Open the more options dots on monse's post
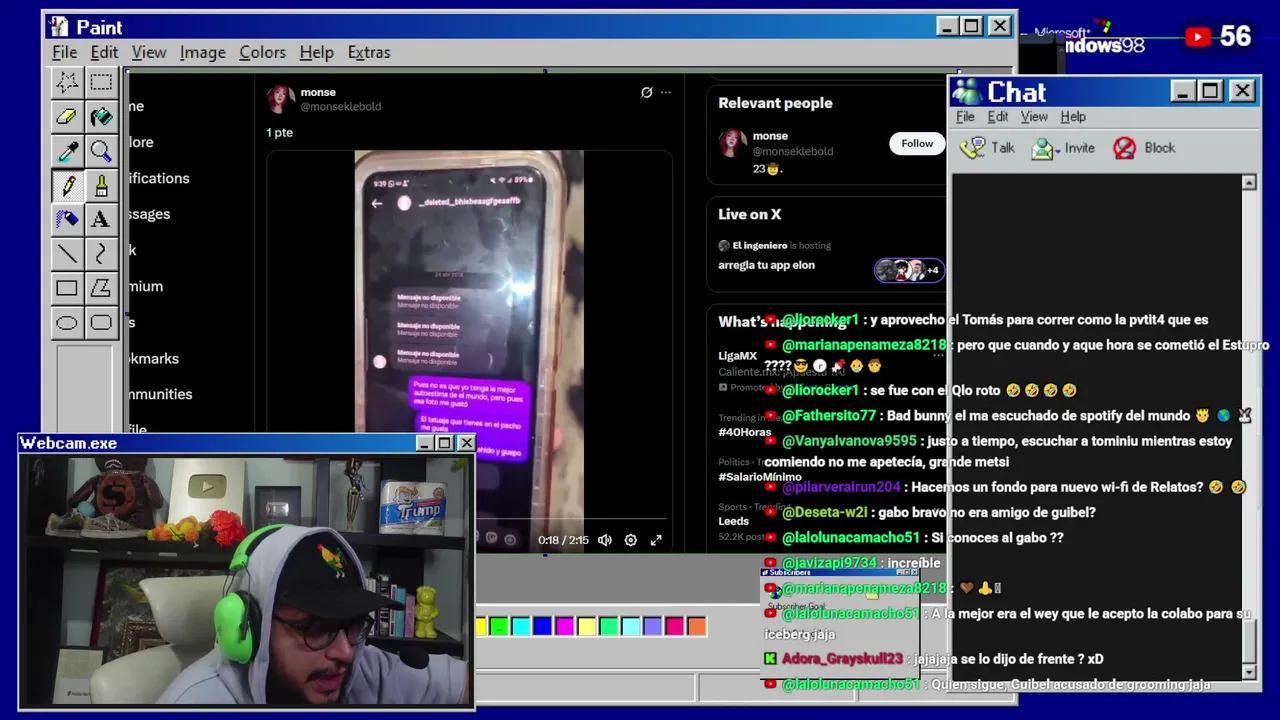This screenshot has height=720, width=1280. tap(666, 92)
